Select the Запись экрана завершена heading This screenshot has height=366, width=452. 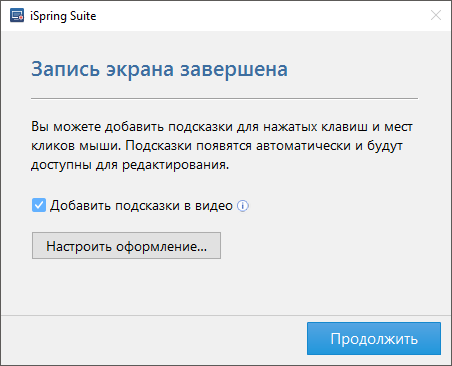click(159, 69)
